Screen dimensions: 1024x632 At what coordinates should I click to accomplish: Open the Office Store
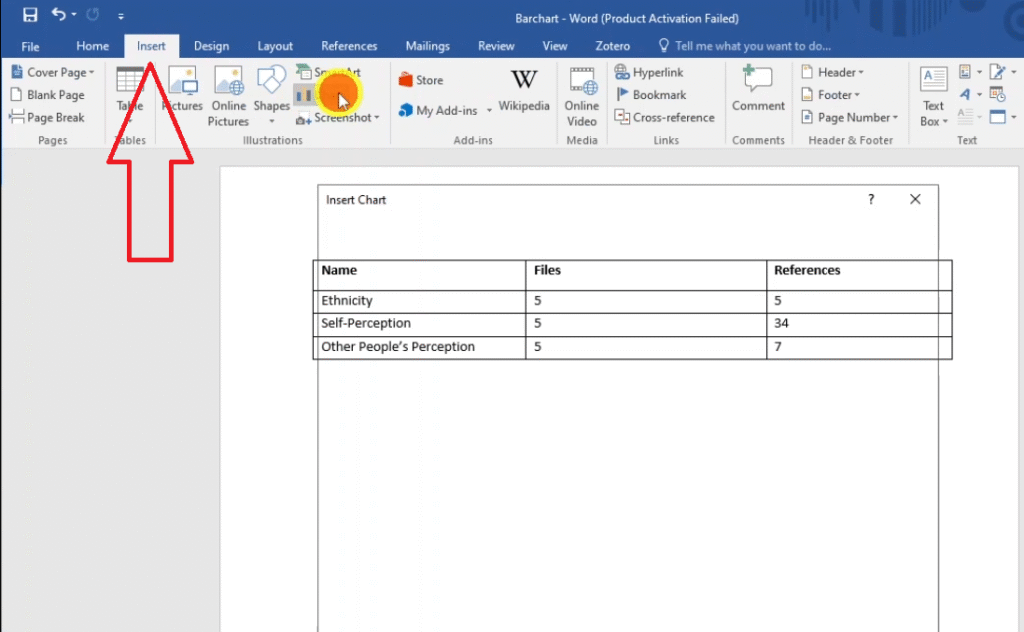click(421, 80)
